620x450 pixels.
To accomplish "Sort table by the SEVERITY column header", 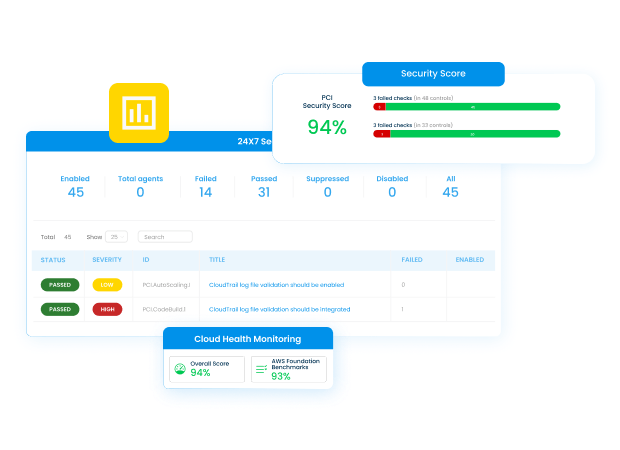I will click(107, 260).
